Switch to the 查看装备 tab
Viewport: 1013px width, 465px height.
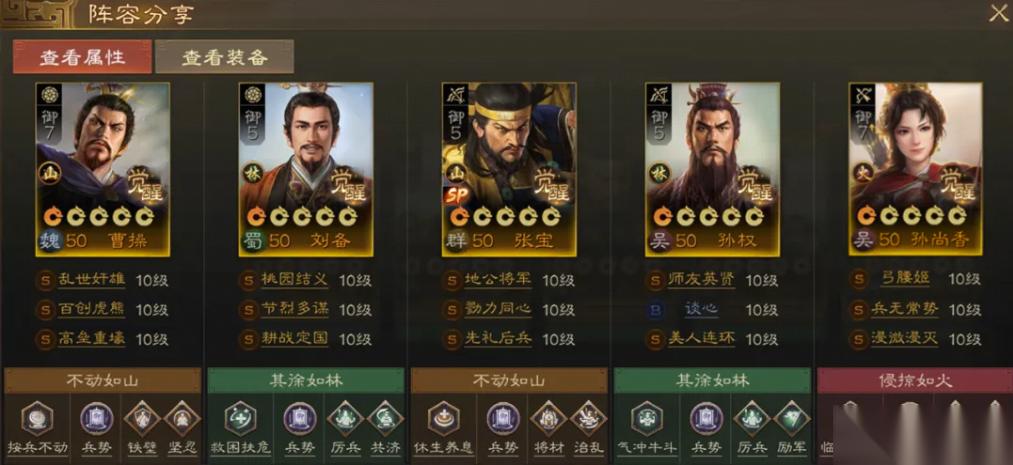(224, 57)
